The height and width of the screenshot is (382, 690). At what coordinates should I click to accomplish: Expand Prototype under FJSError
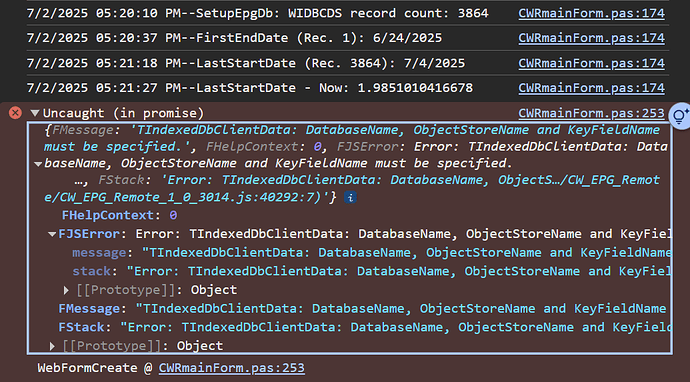click(66, 290)
